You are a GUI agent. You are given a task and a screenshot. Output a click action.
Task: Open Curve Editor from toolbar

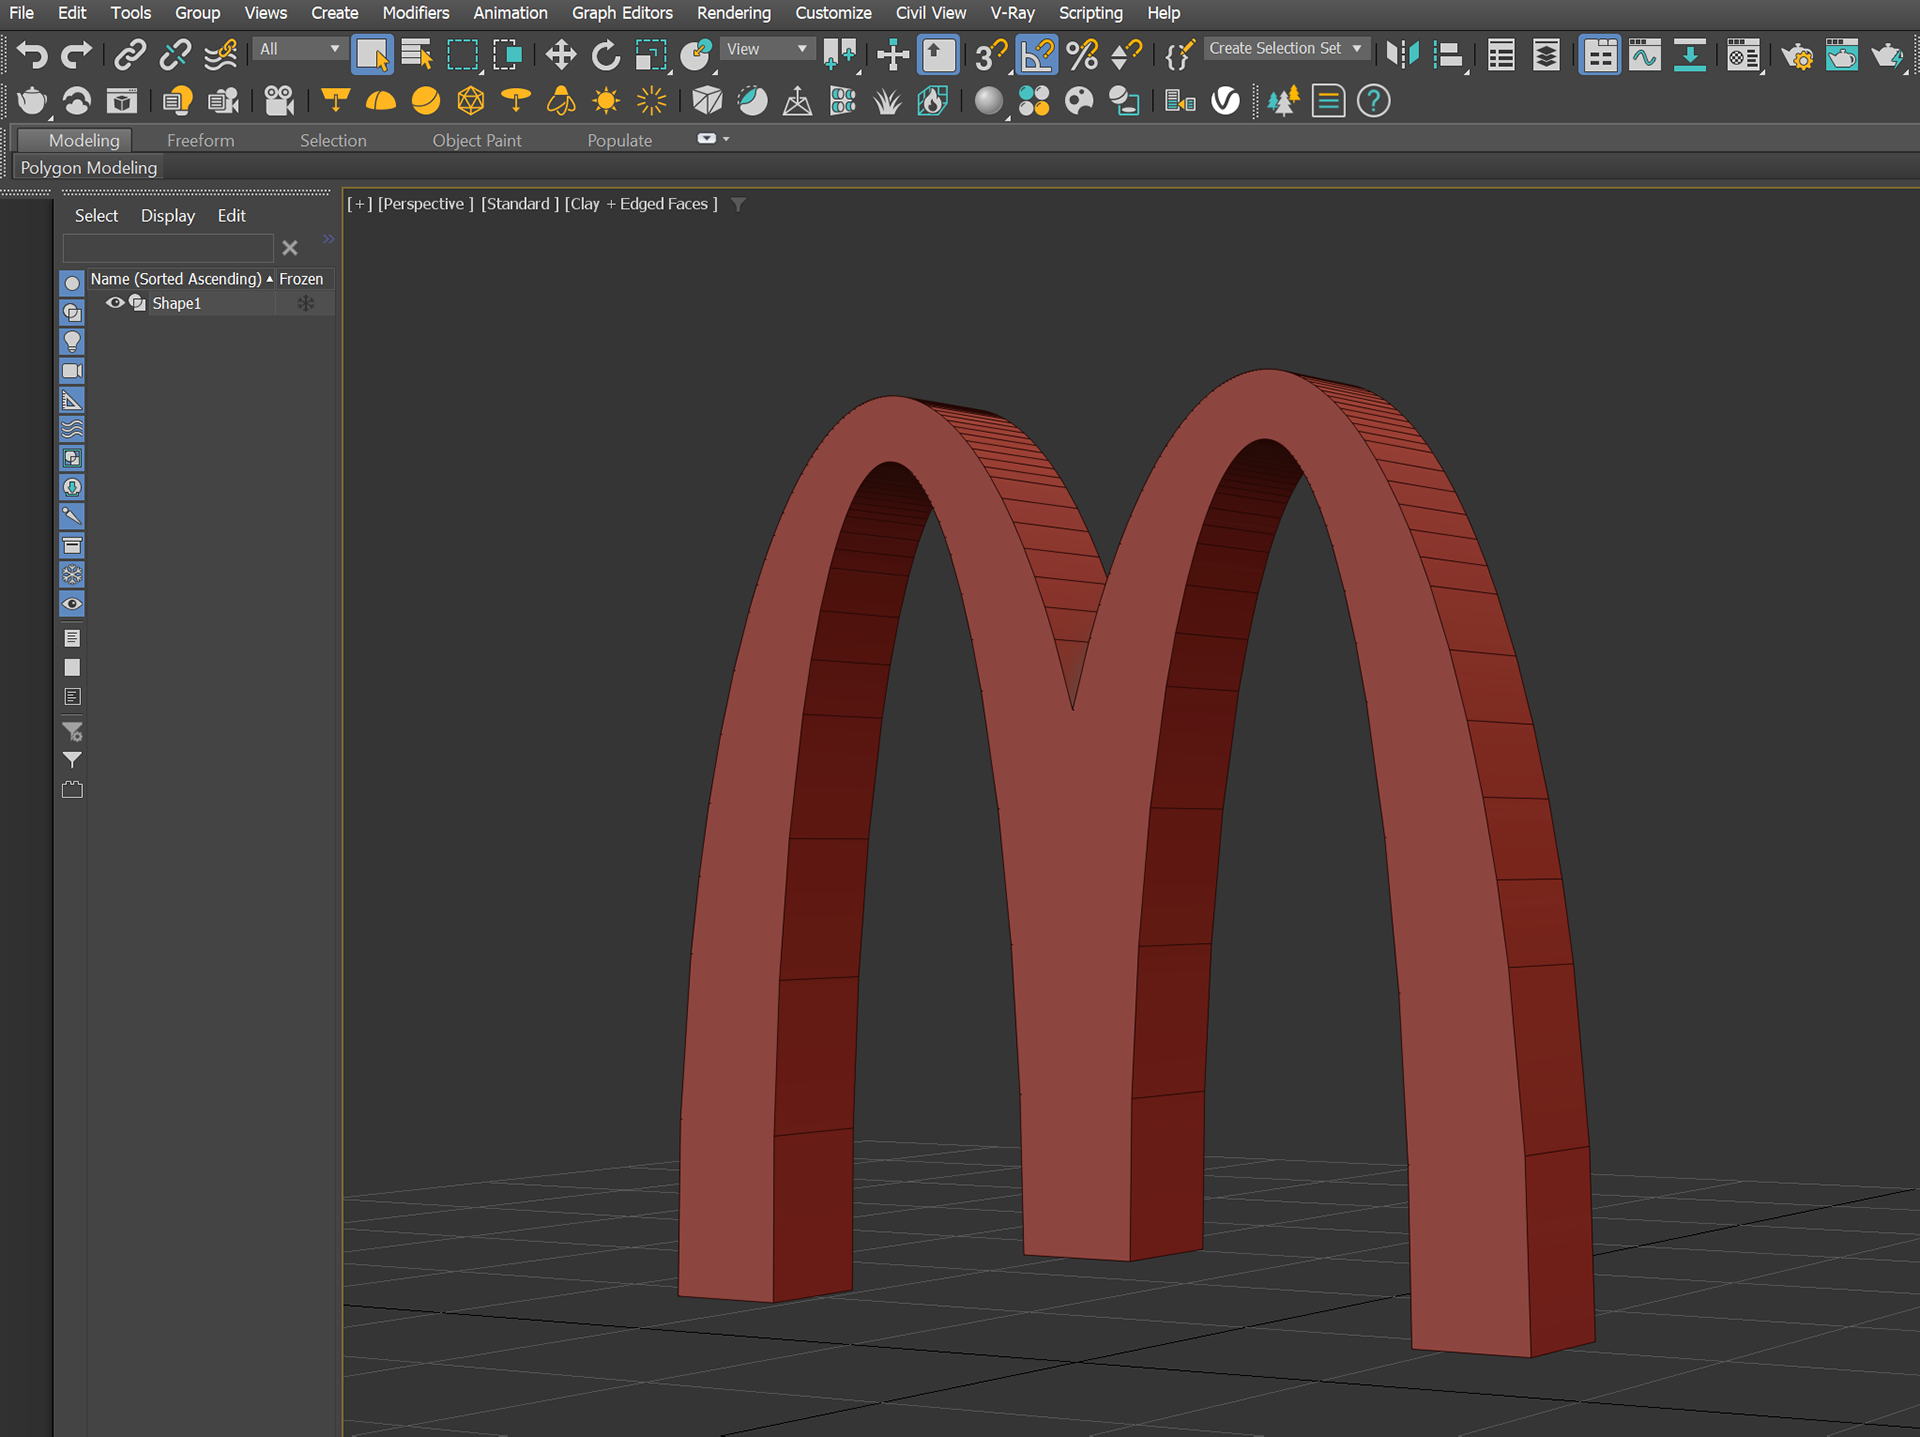click(1644, 55)
